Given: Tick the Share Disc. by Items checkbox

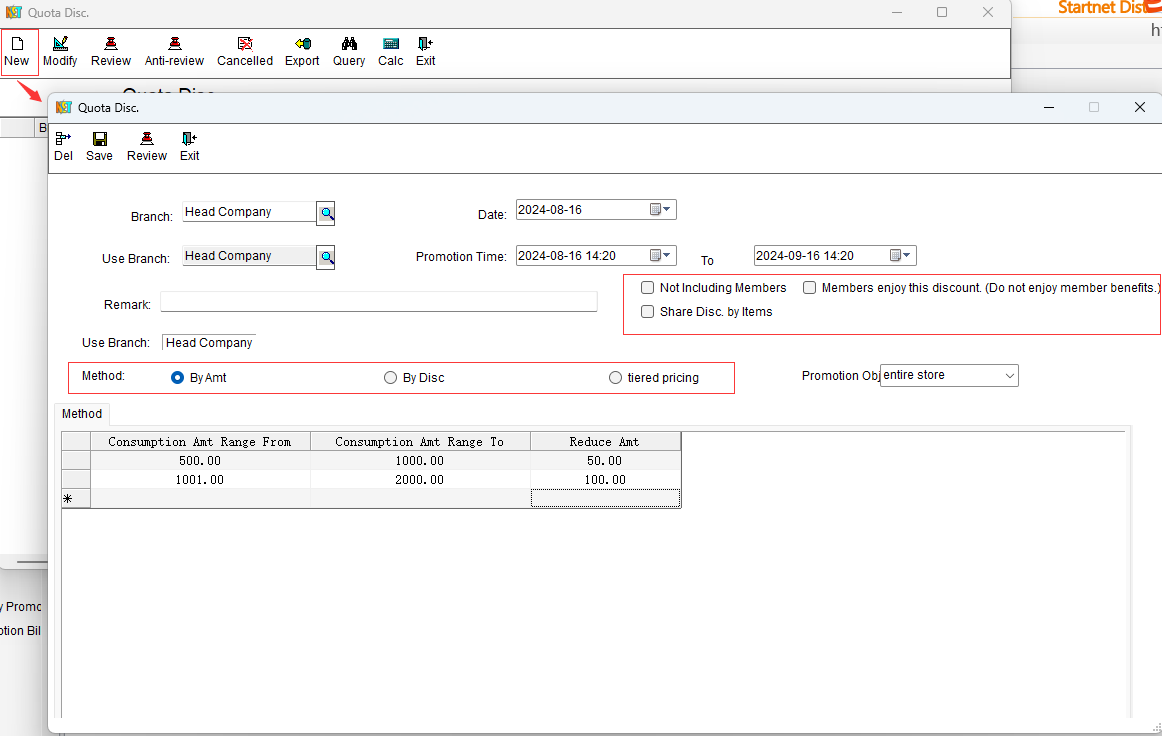Looking at the screenshot, I should 648,312.
